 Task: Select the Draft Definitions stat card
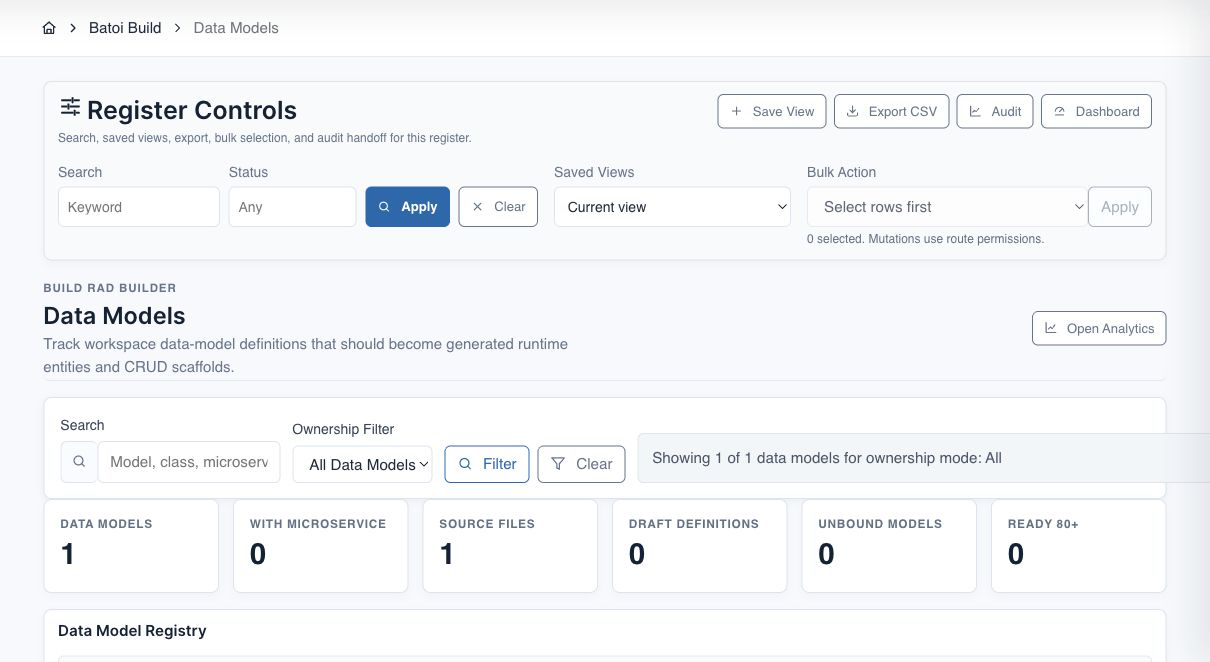(x=700, y=546)
